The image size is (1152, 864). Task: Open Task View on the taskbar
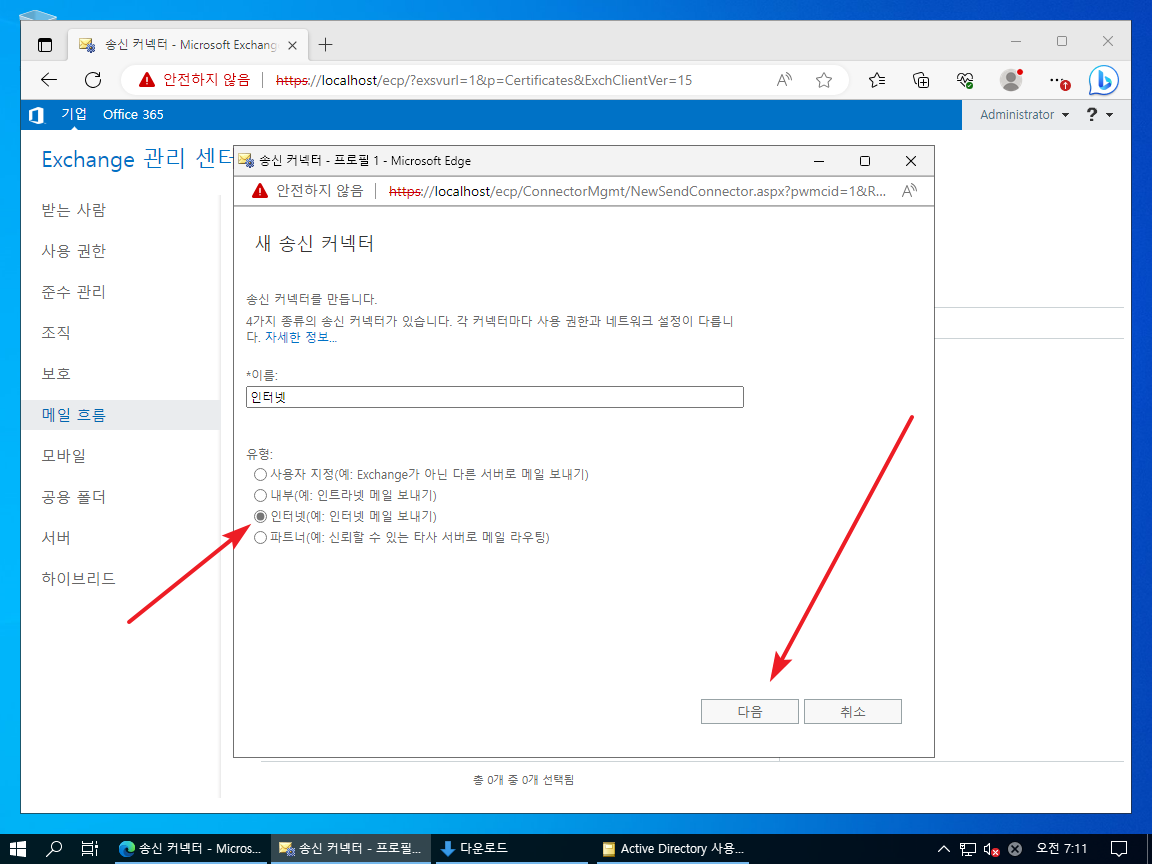tap(90, 849)
